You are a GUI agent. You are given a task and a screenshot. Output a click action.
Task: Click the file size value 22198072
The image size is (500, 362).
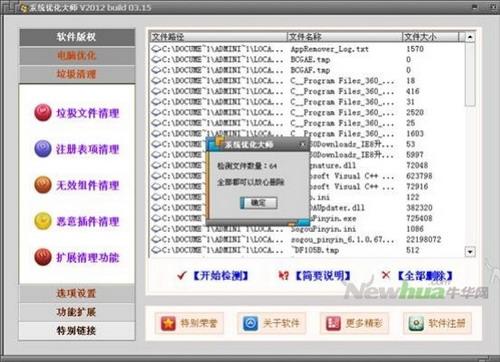tap(424, 239)
